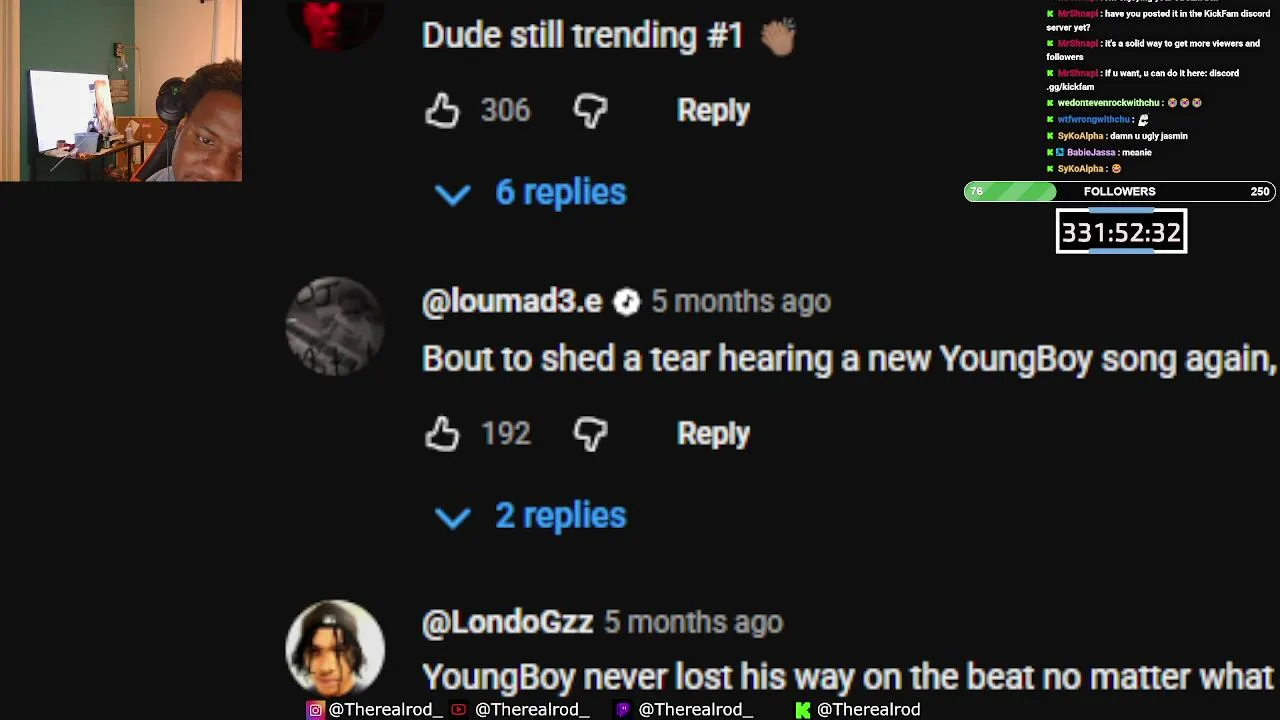
Task: Expand the 2 replies thread
Action: (532, 515)
